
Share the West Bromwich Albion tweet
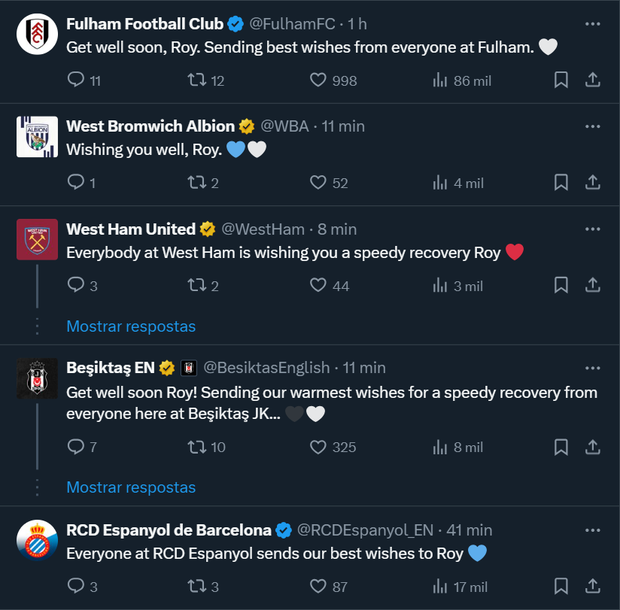(x=592, y=183)
